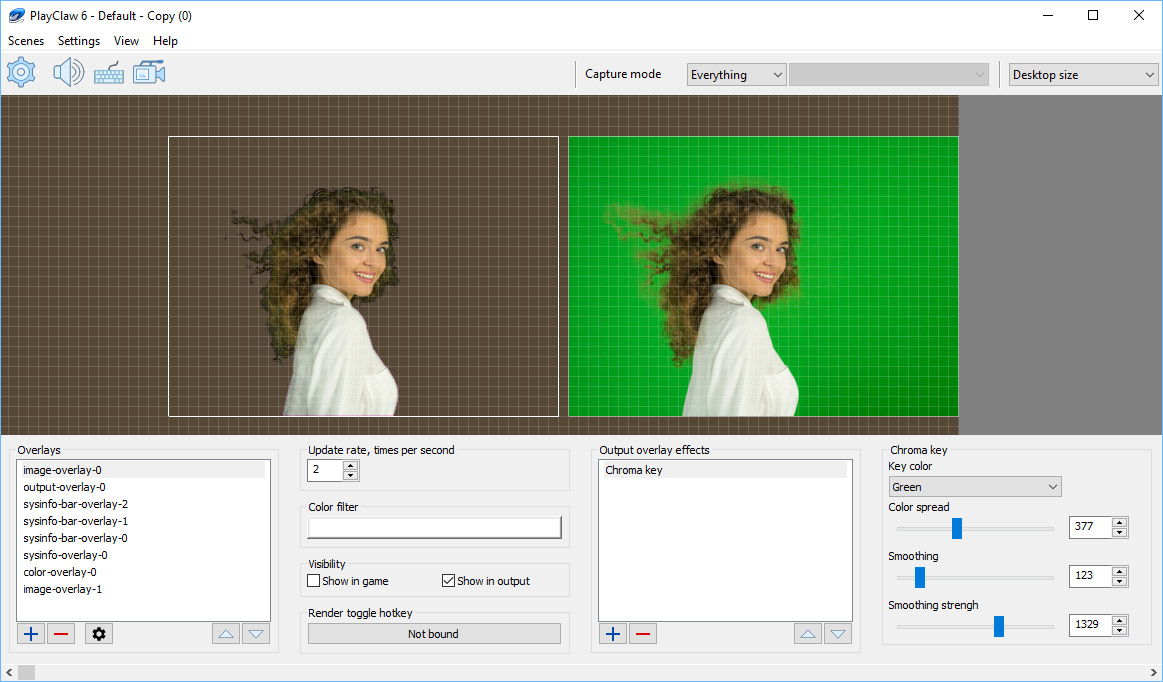The image size is (1163, 682).
Task: Open the general settings gear icon
Action: pos(20,71)
